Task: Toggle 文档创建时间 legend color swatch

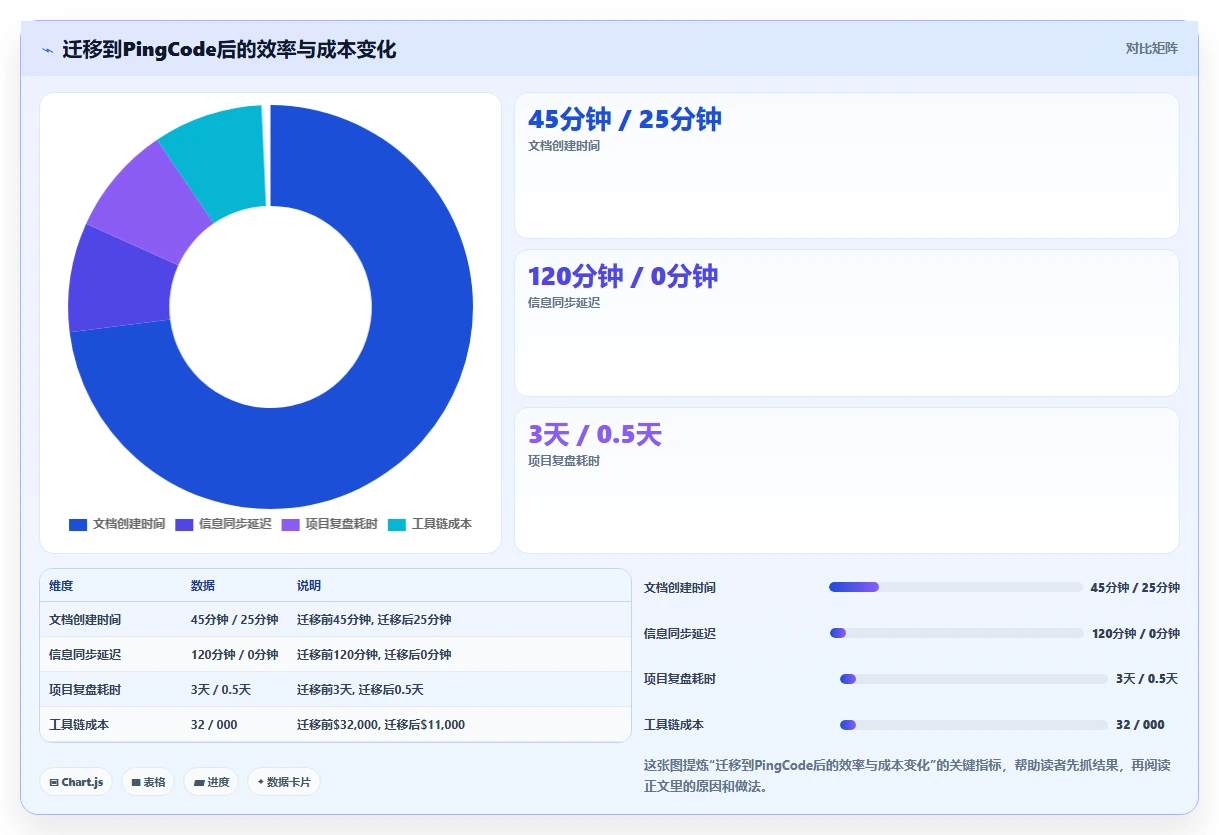Action: pos(78,524)
